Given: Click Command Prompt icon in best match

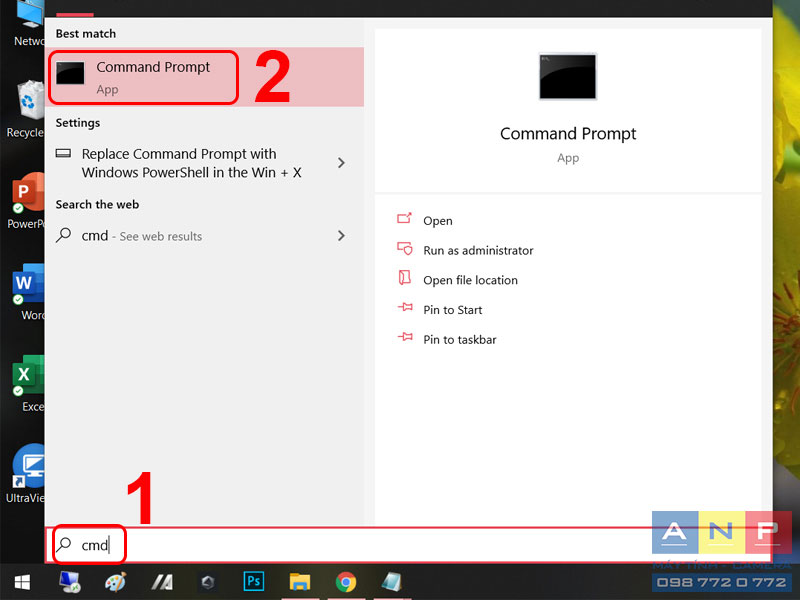Looking at the screenshot, I should click(70, 73).
